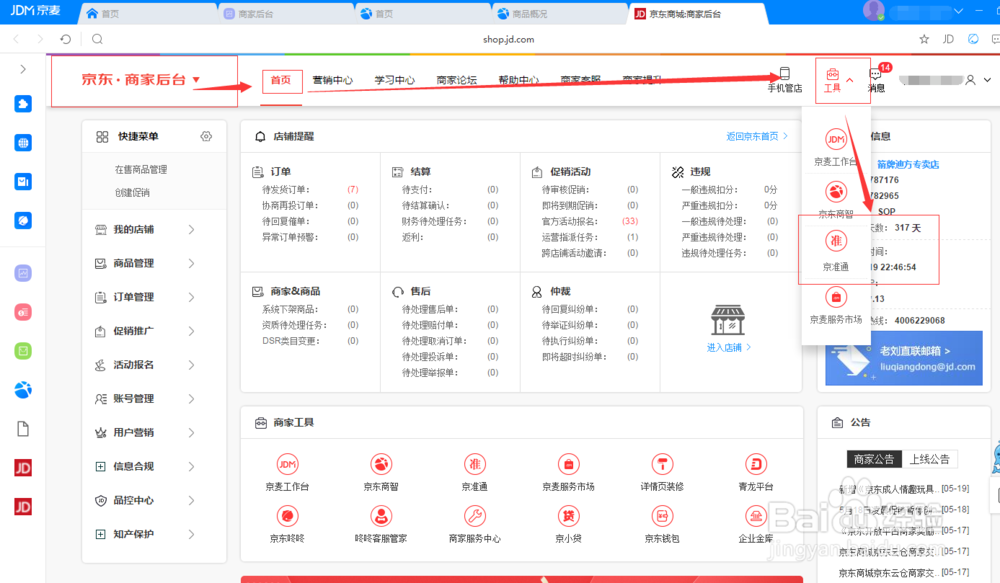1000x583 pixels.
Task: Click the shop.jd.com address bar
Action: tap(508, 39)
